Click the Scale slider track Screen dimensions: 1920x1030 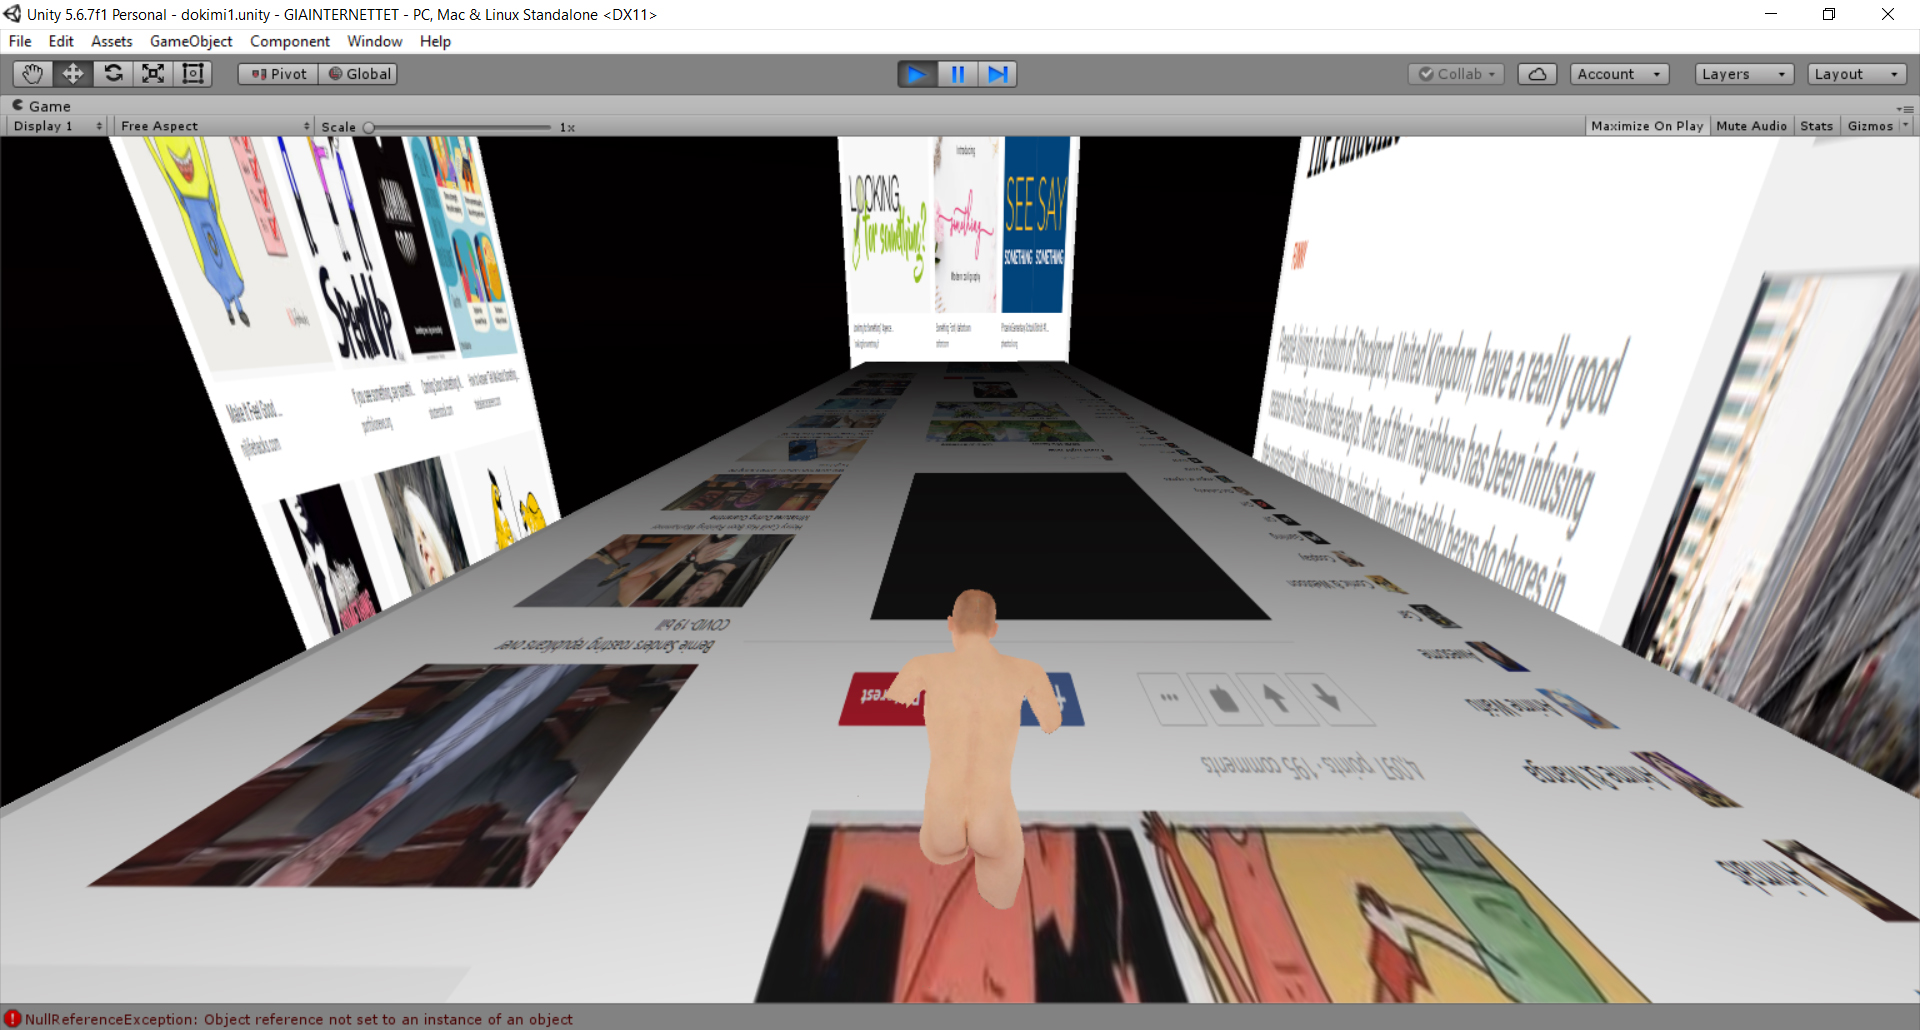[x=460, y=127]
